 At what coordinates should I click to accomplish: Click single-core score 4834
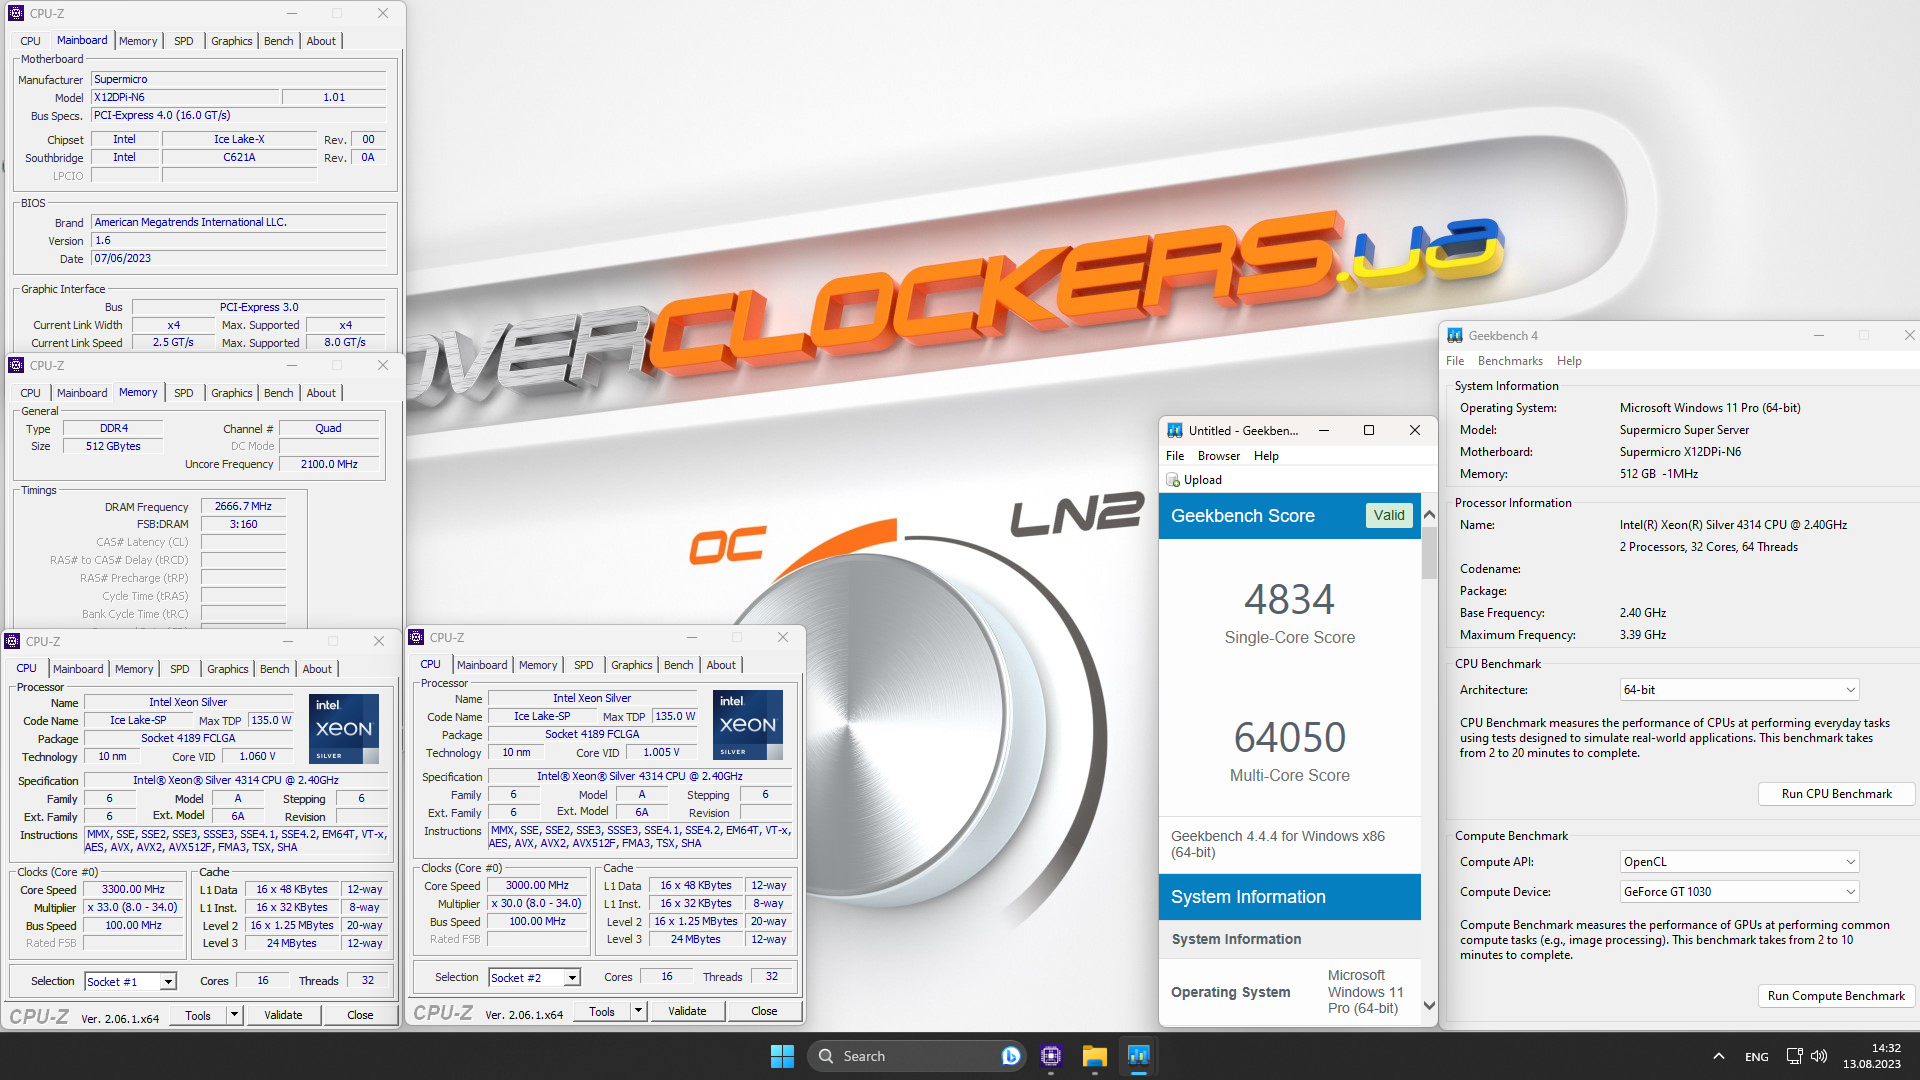click(1289, 599)
